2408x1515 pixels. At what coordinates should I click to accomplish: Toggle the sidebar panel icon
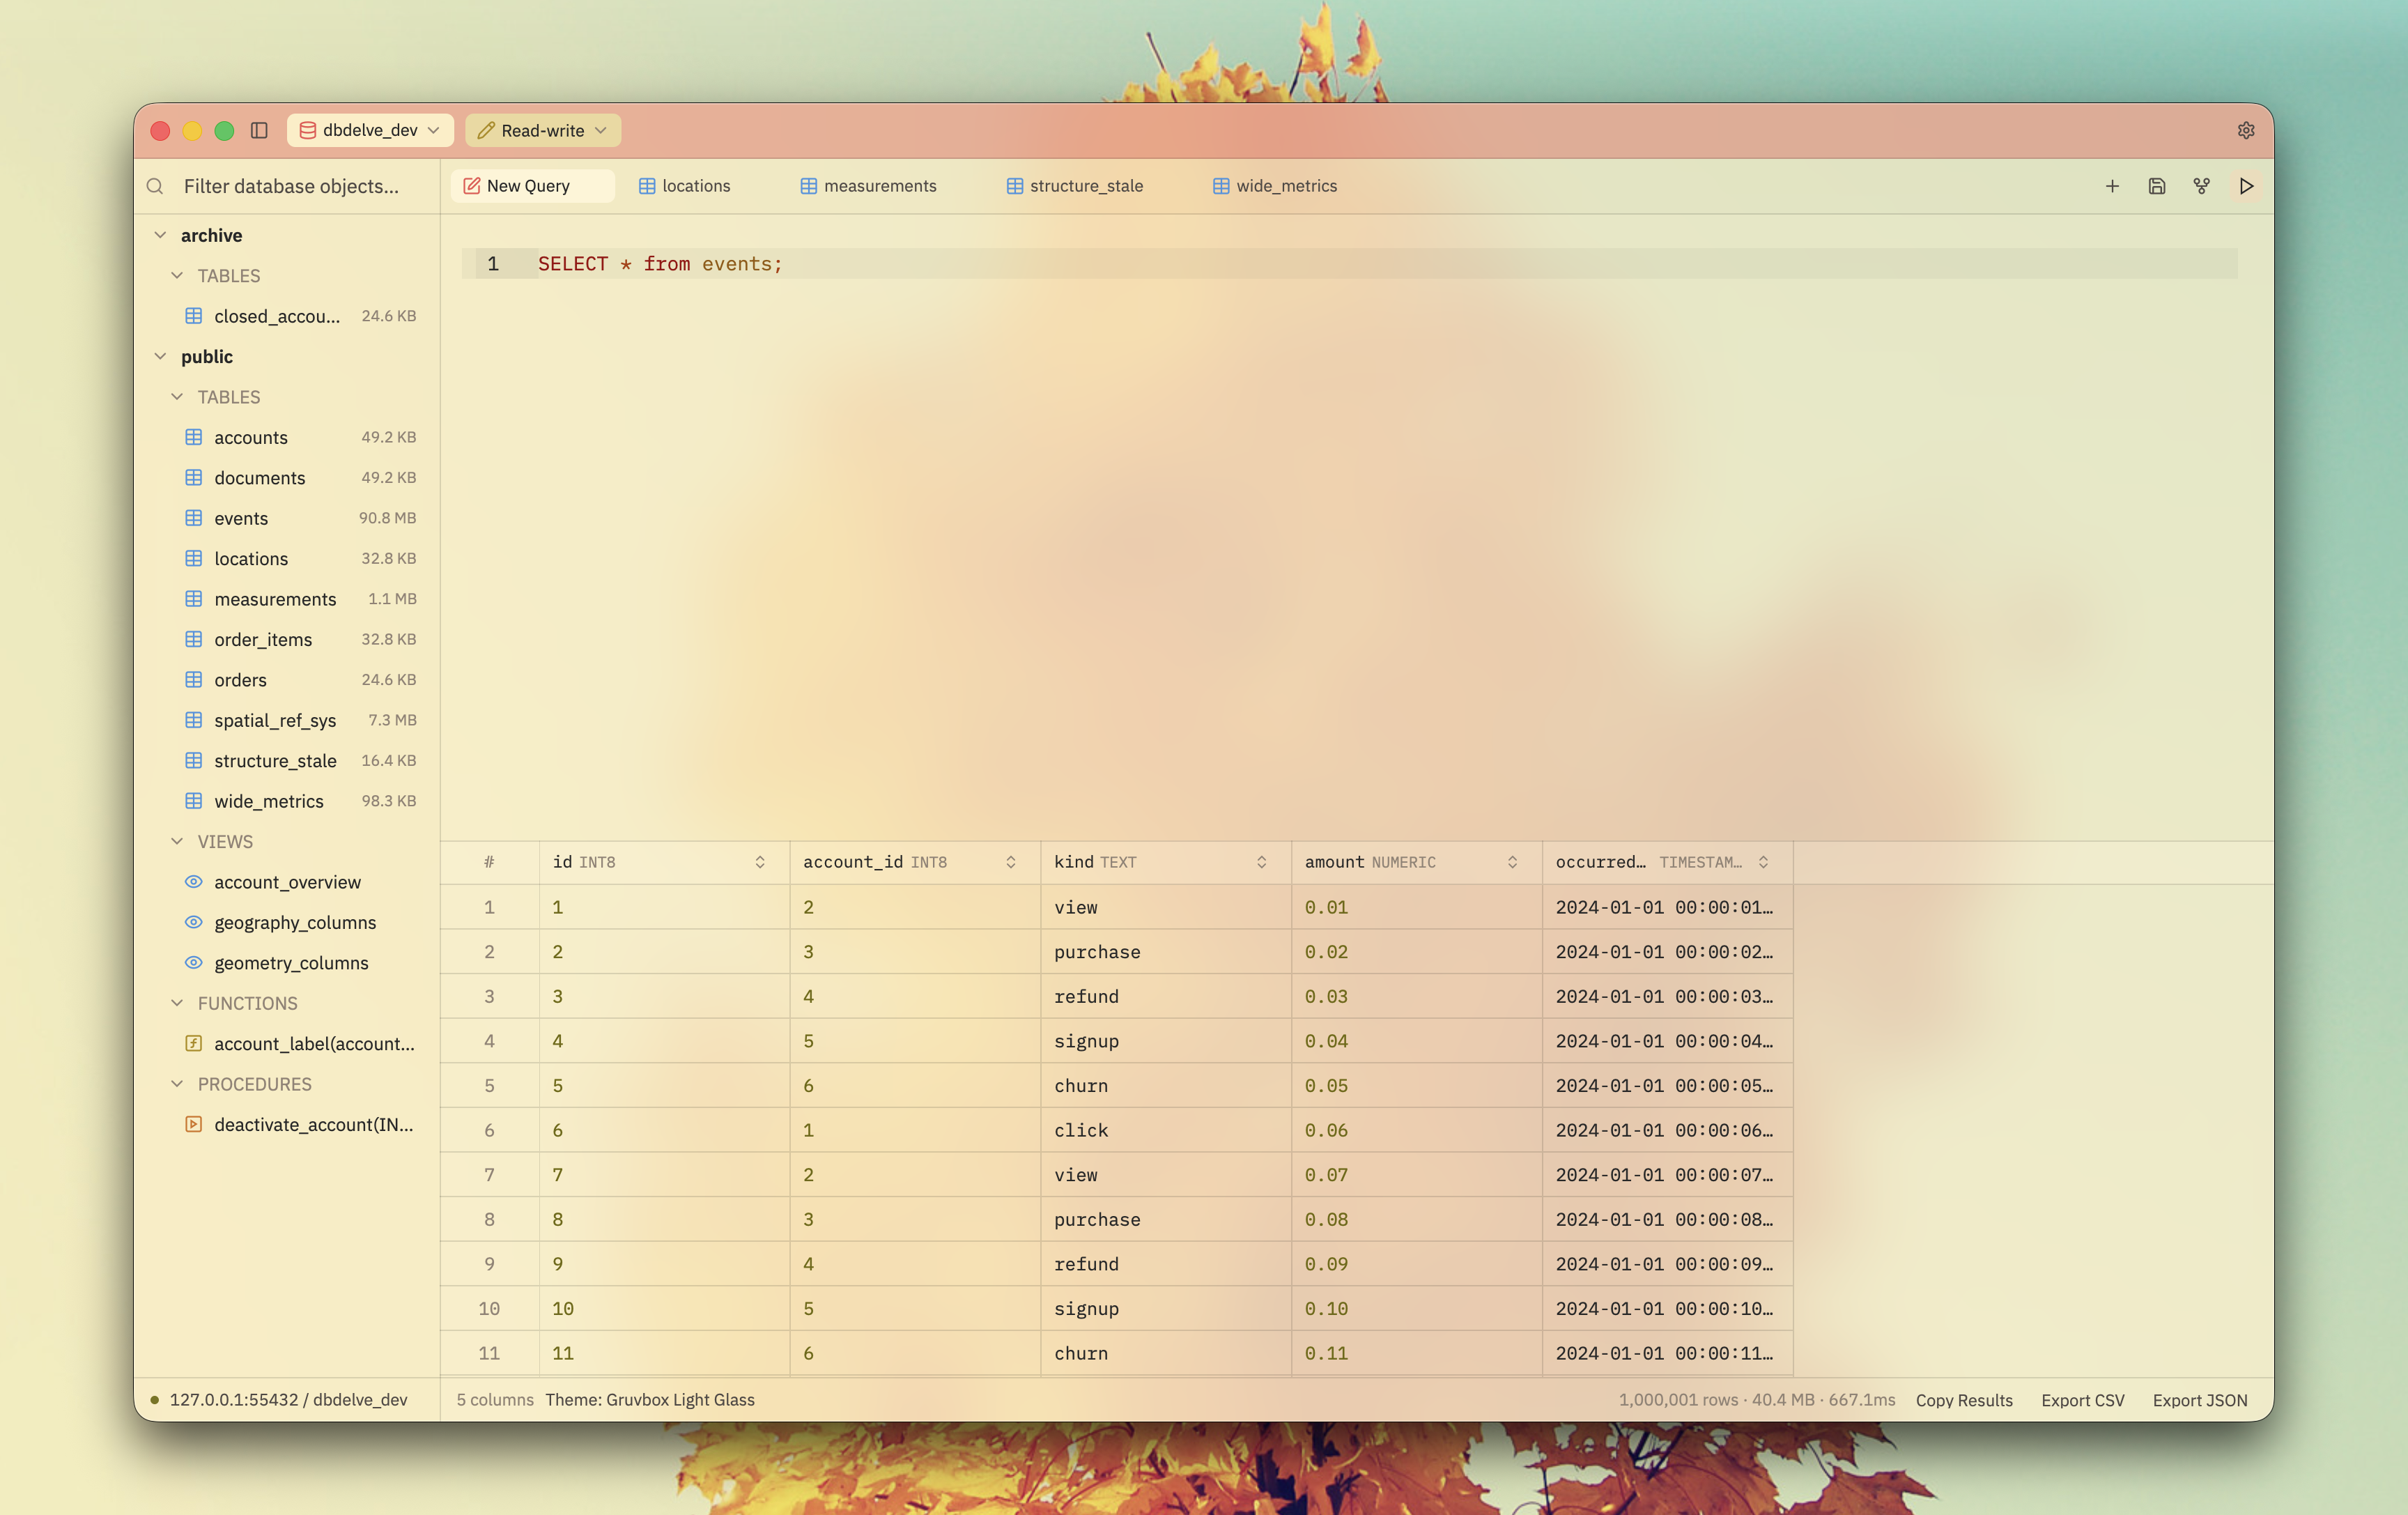tap(259, 131)
